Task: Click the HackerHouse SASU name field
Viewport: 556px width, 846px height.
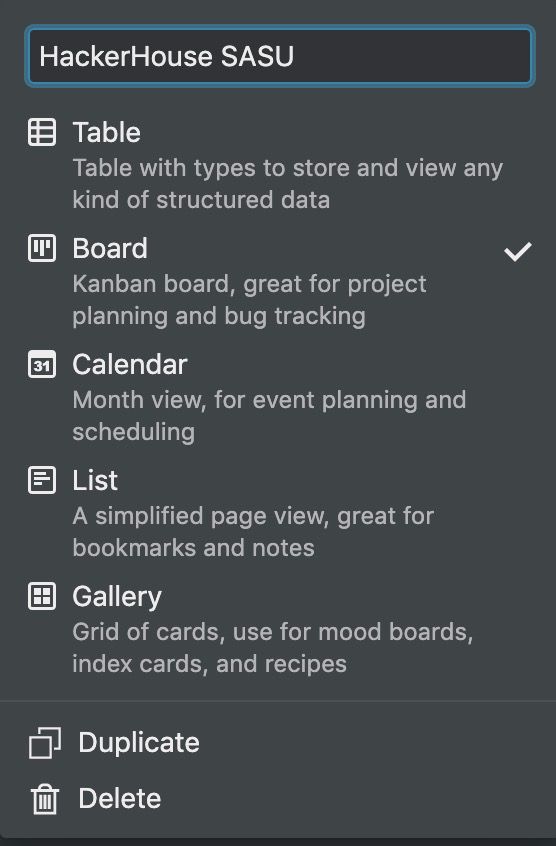Action: [280, 56]
